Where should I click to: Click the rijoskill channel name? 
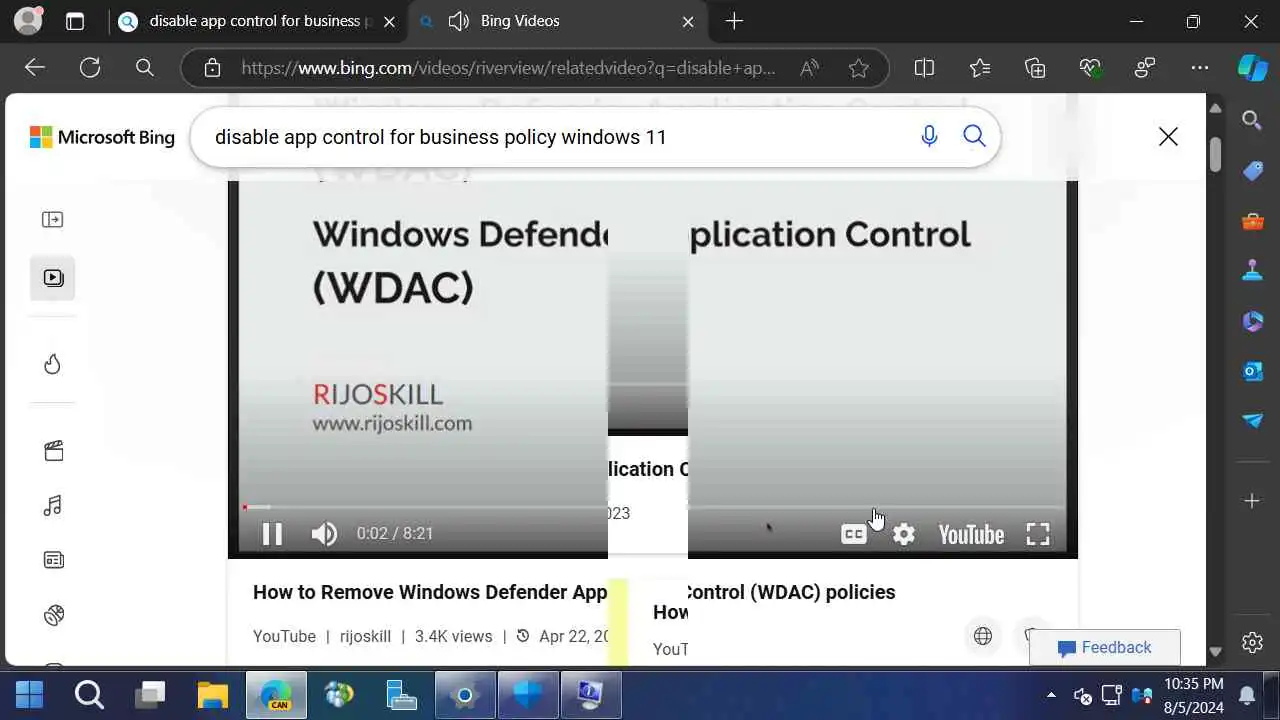(x=365, y=636)
